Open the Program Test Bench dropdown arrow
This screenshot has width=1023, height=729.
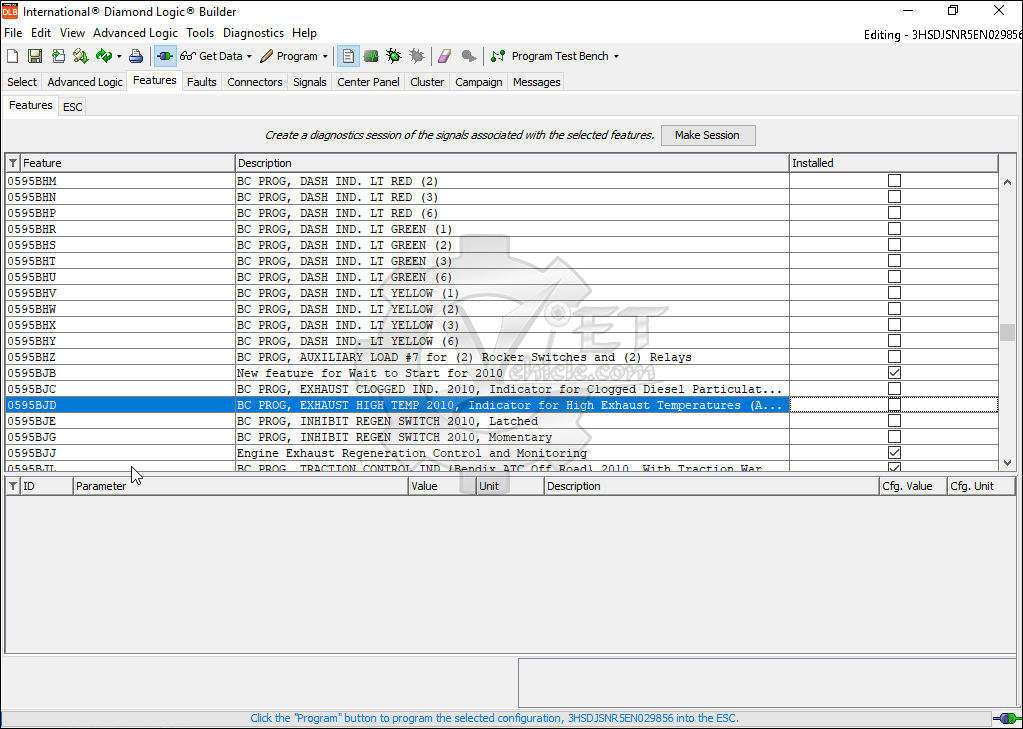(616, 57)
